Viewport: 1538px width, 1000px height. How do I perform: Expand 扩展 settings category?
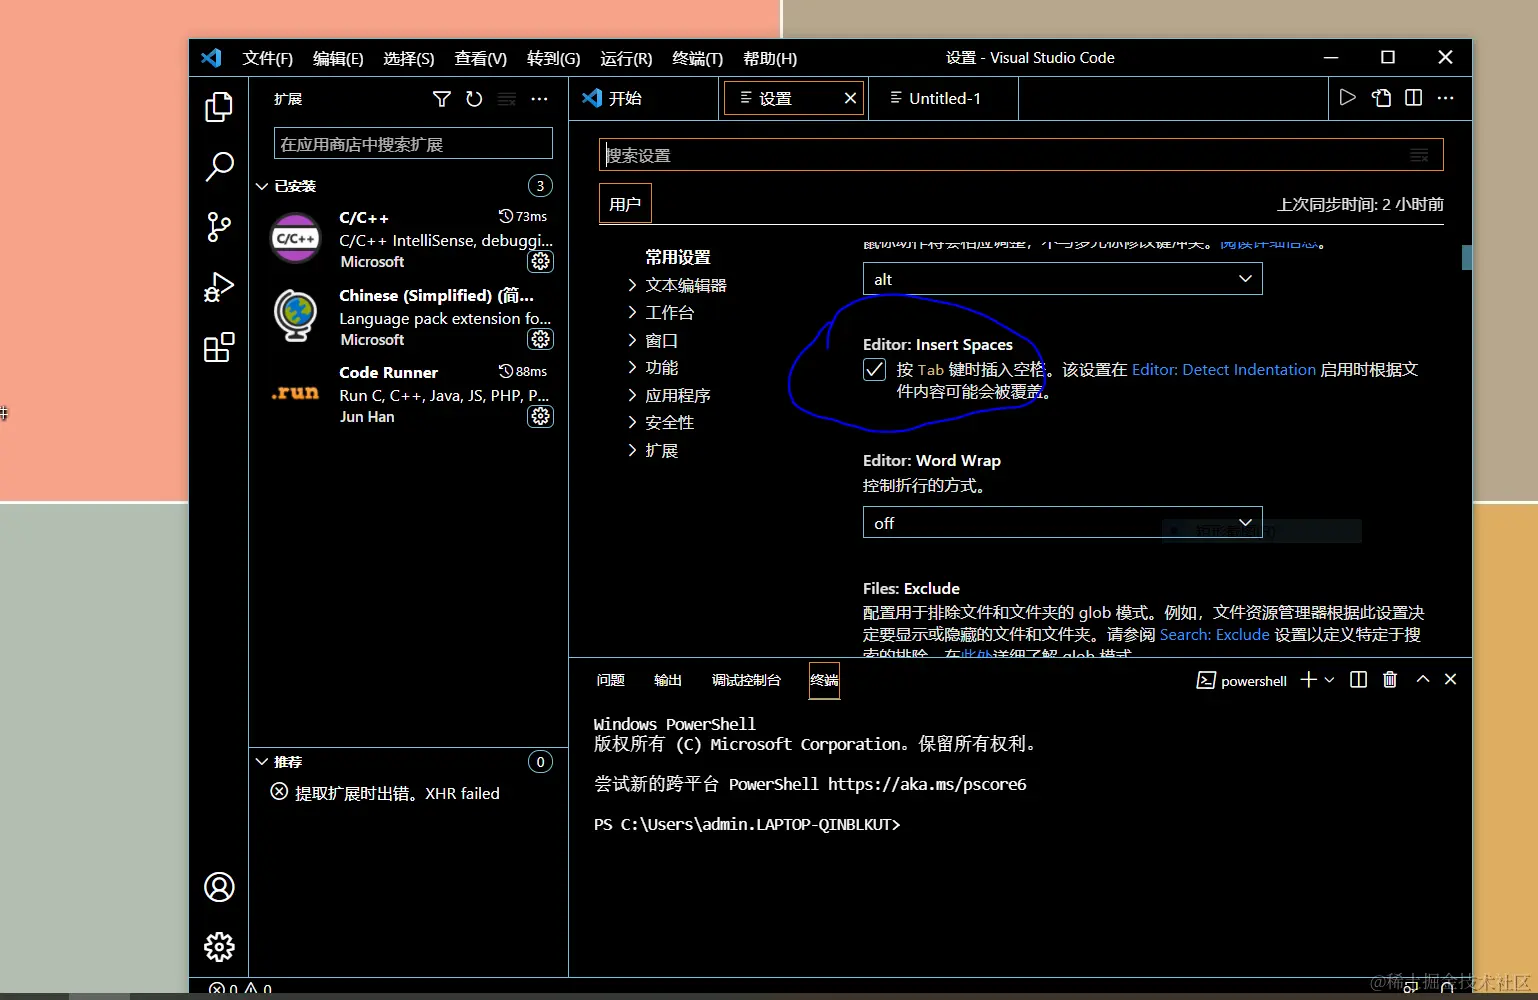click(x=652, y=451)
